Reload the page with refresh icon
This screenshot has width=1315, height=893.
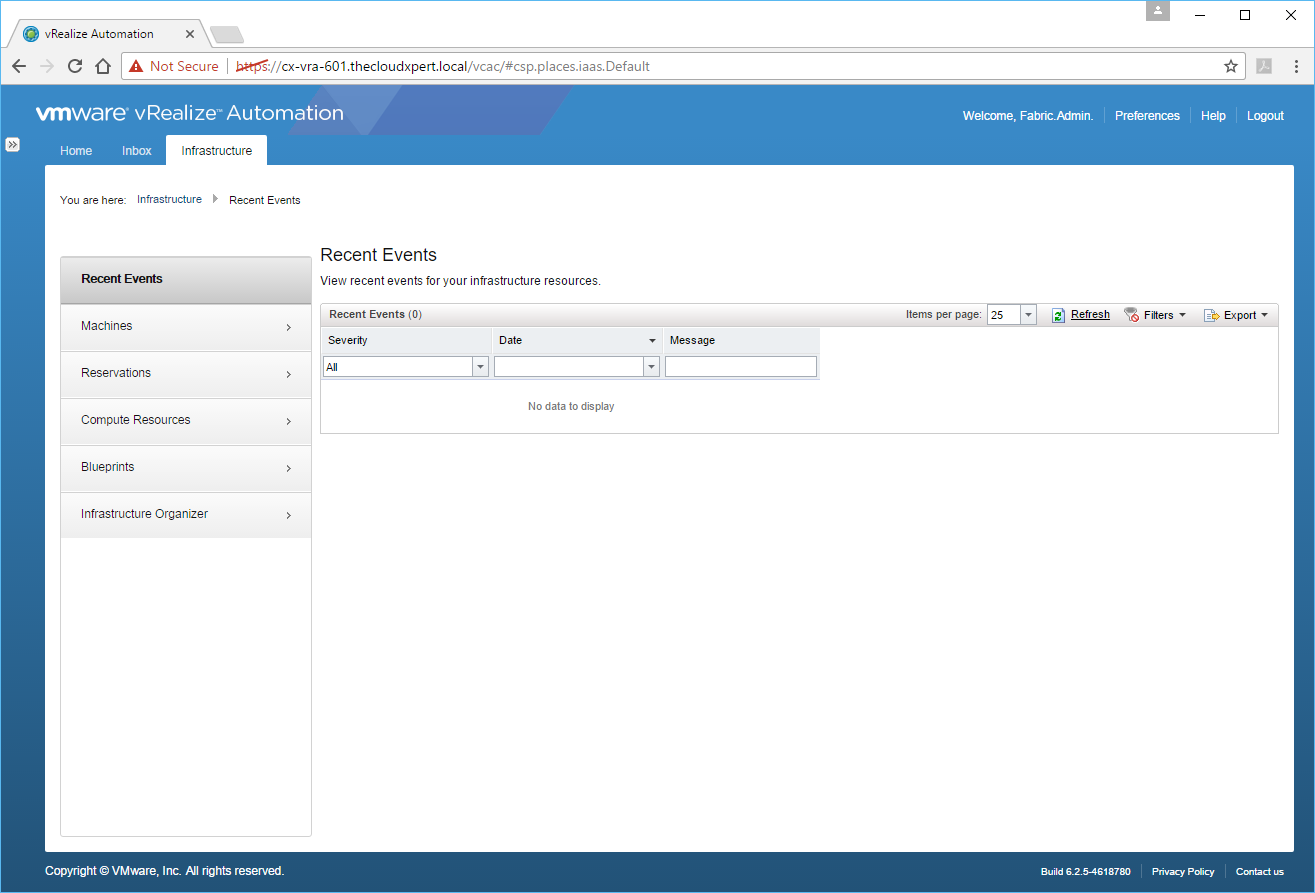(x=74, y=66)
